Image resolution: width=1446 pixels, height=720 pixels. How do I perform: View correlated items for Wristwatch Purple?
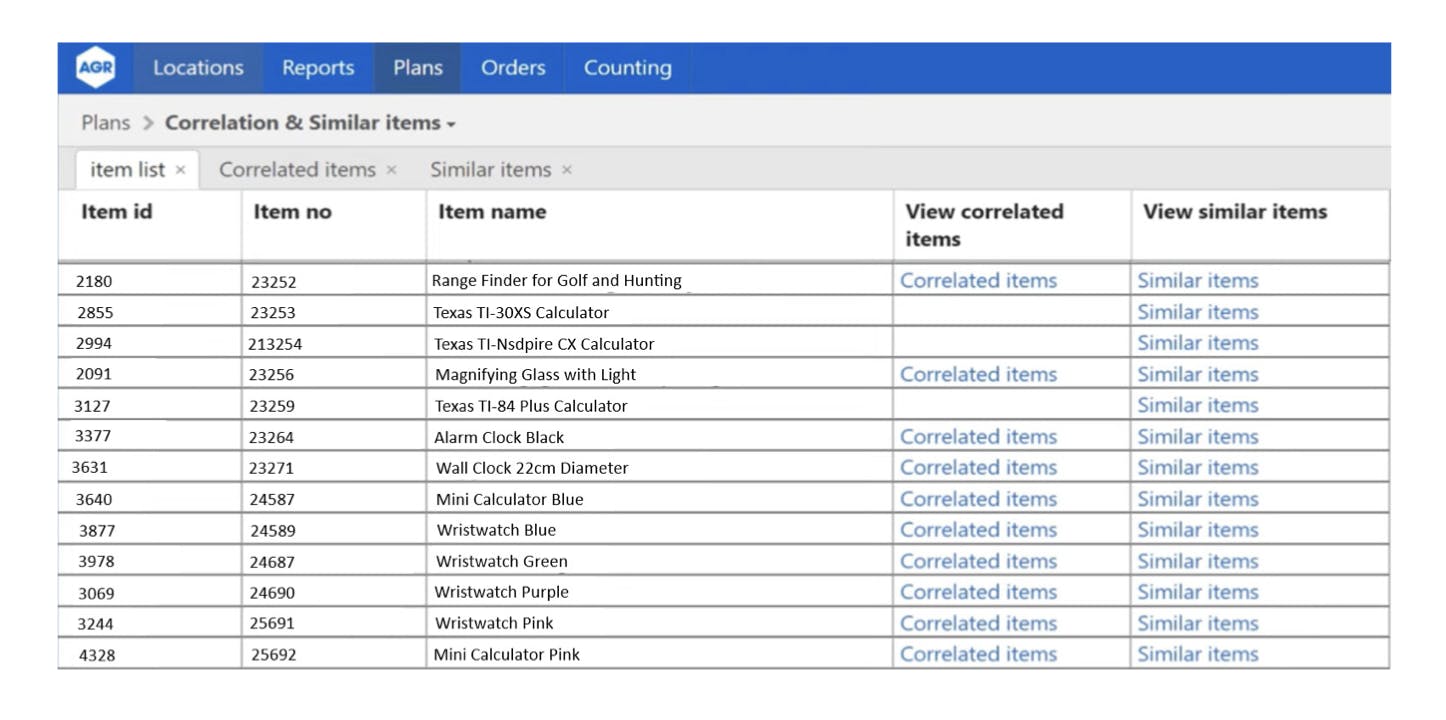point(978,592)
